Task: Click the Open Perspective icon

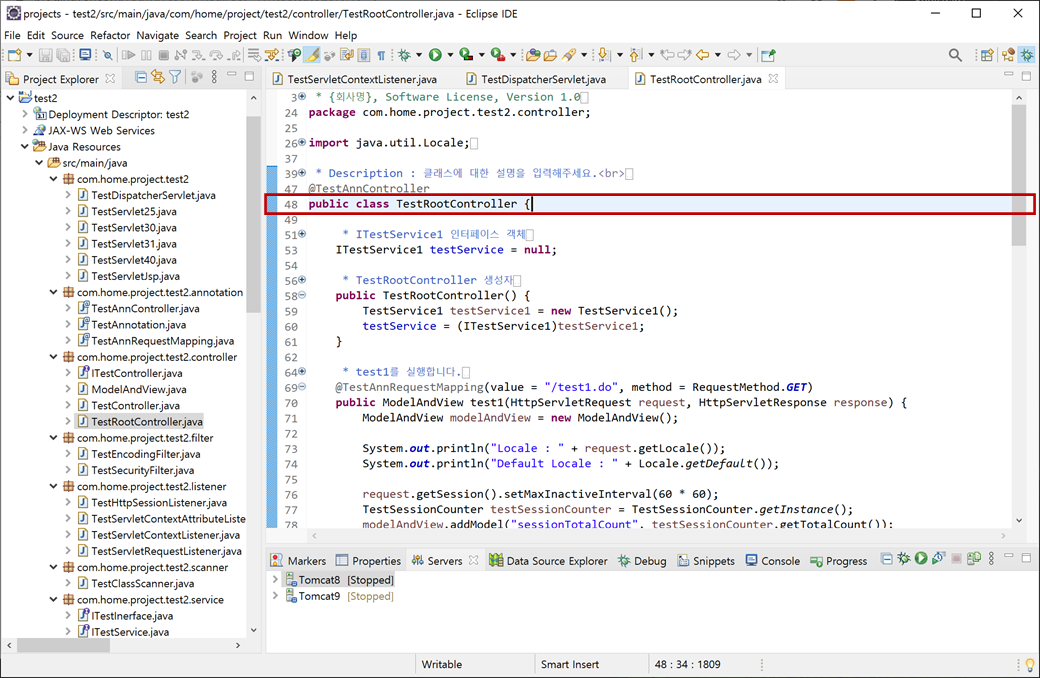Action: click(987, 56)
